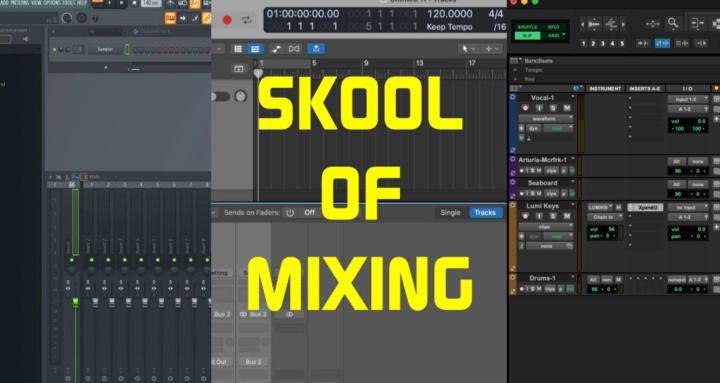Switch to the Tracks tab in Logic mixer
Screen dimensions: 720x383
[x=485, y=213]
